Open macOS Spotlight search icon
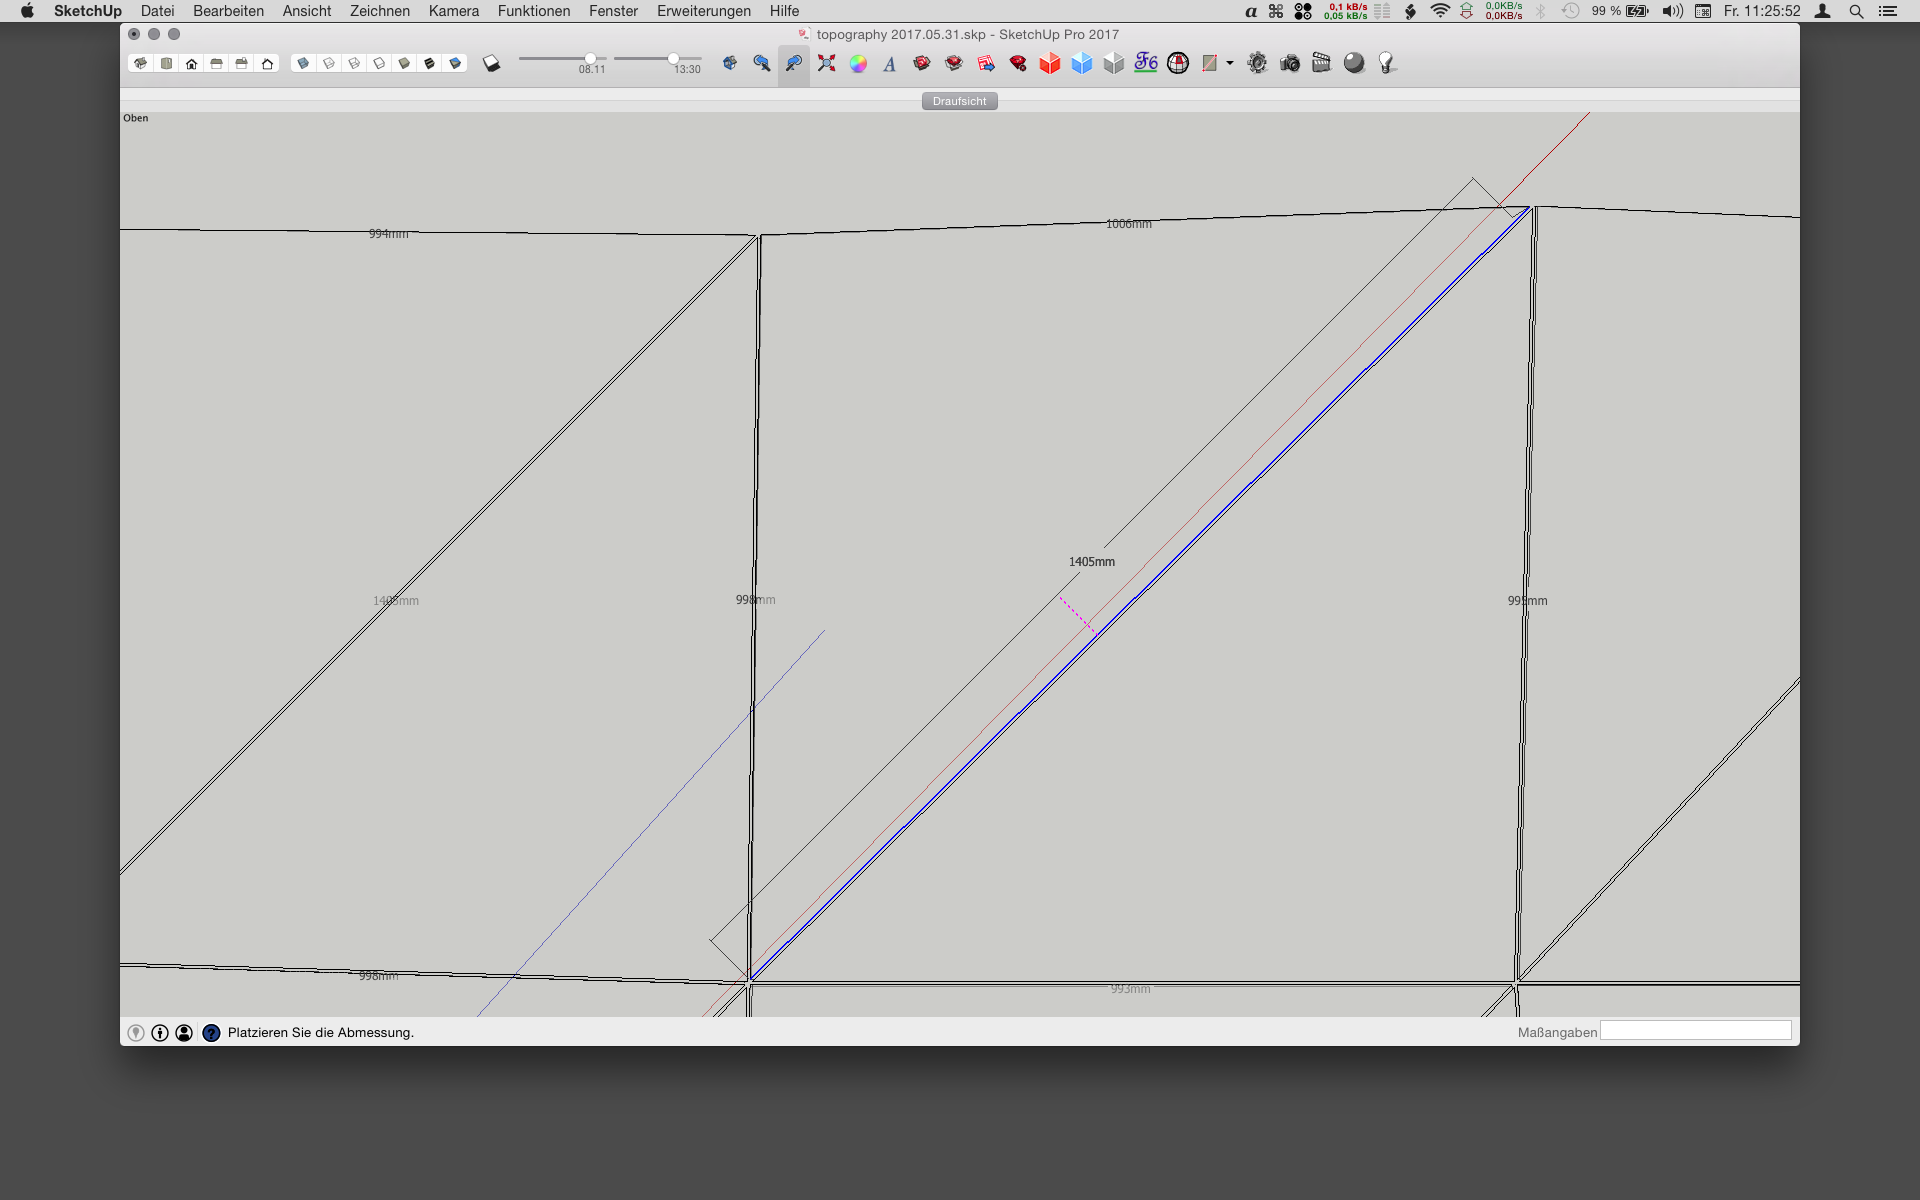 (x=1856, y=11)
